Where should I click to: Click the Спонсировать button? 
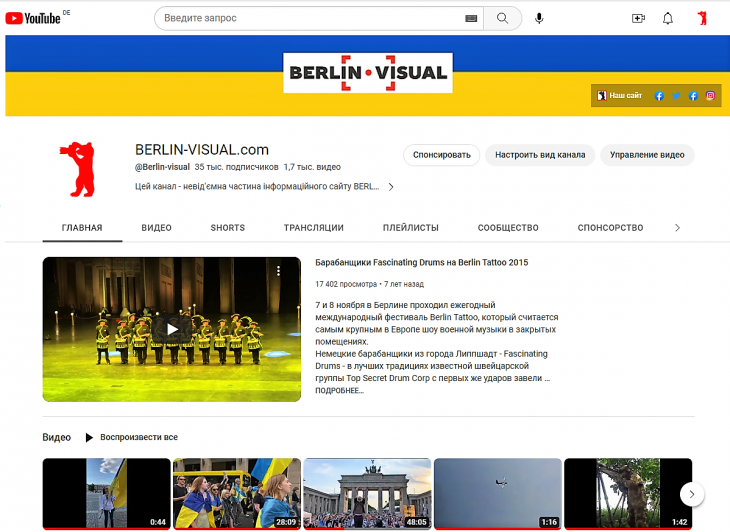[x=441, y=155]
